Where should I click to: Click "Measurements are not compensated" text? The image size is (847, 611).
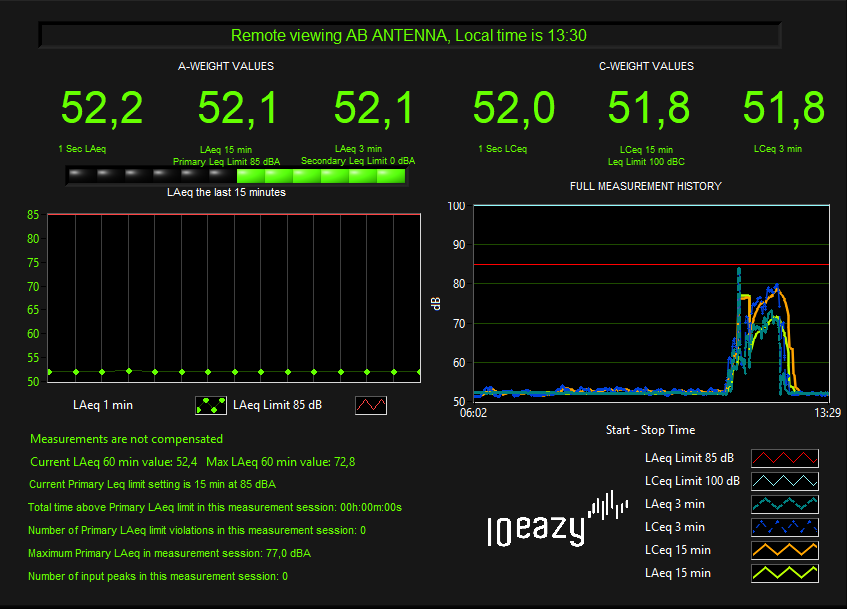pyautogui.click(x=127, y=439)
